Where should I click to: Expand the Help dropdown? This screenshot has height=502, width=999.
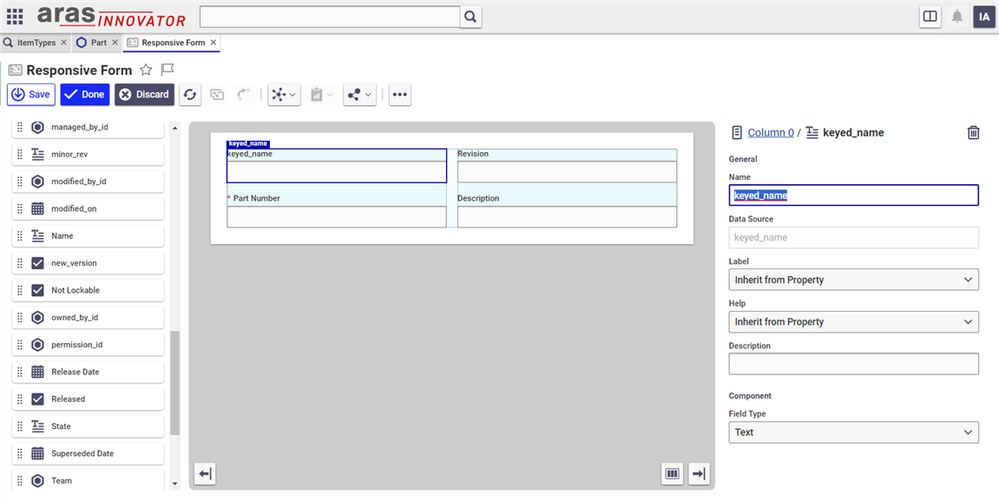click(x=853, y=322)
